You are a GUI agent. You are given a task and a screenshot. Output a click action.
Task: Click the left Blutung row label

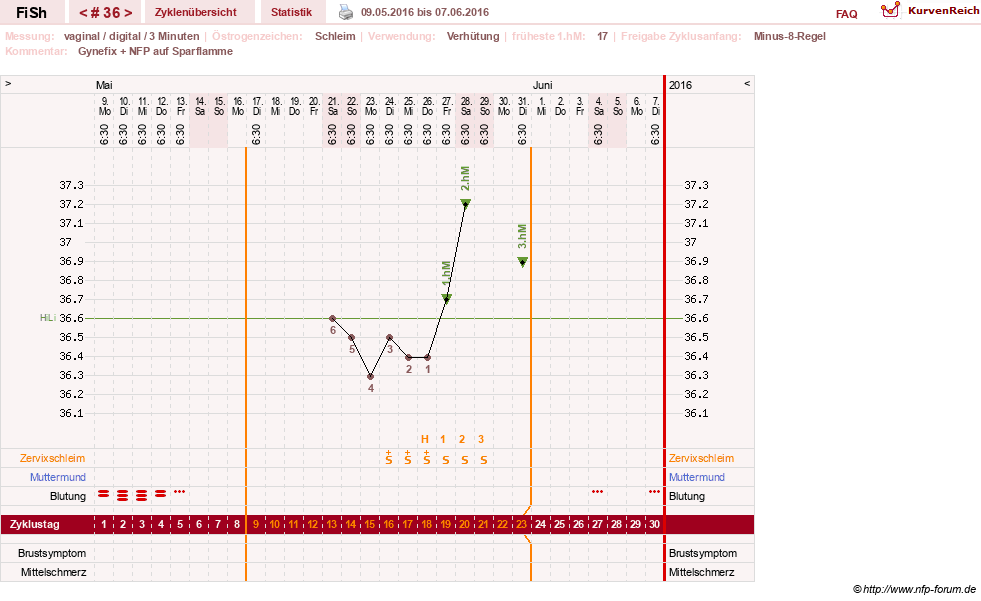coord(68,496)
